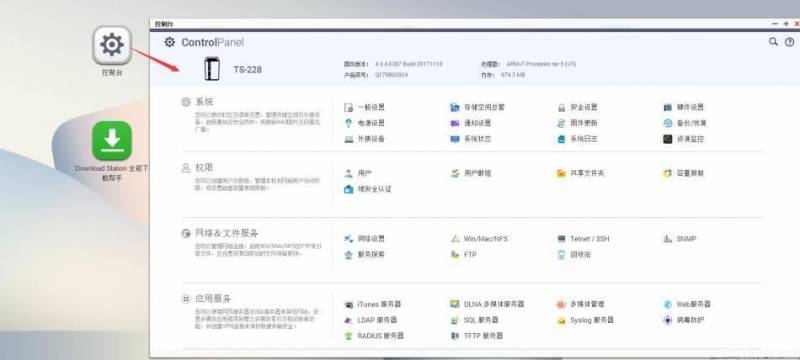Image resolution: width=800 pixels, height=360 pixels.
Task: Open RADIUS 服务器 settings
Action: (x=374, y=336)
